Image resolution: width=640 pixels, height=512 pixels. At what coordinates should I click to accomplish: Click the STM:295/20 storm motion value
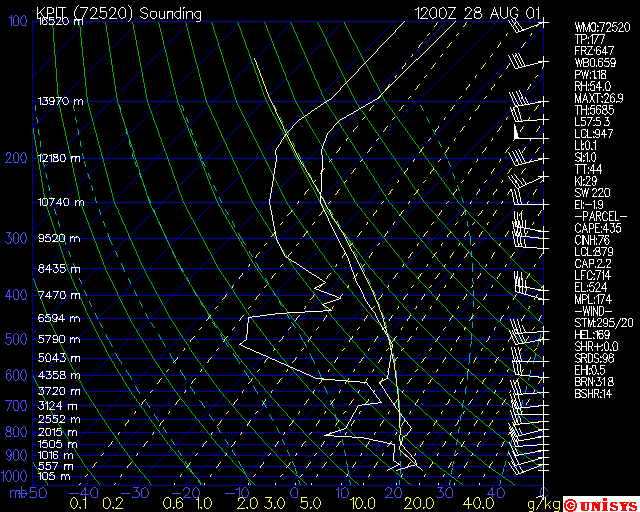(x=602, y=323)
